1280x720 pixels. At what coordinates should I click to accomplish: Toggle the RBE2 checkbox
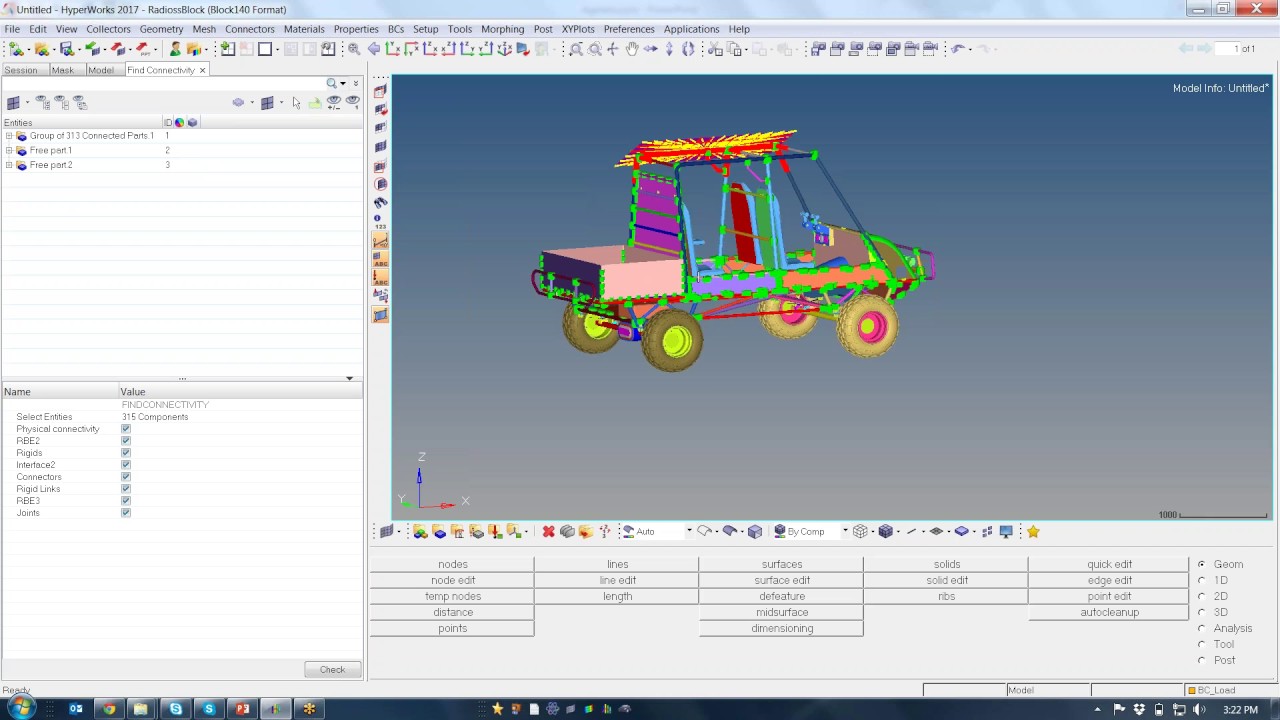[x=126, y=441]
